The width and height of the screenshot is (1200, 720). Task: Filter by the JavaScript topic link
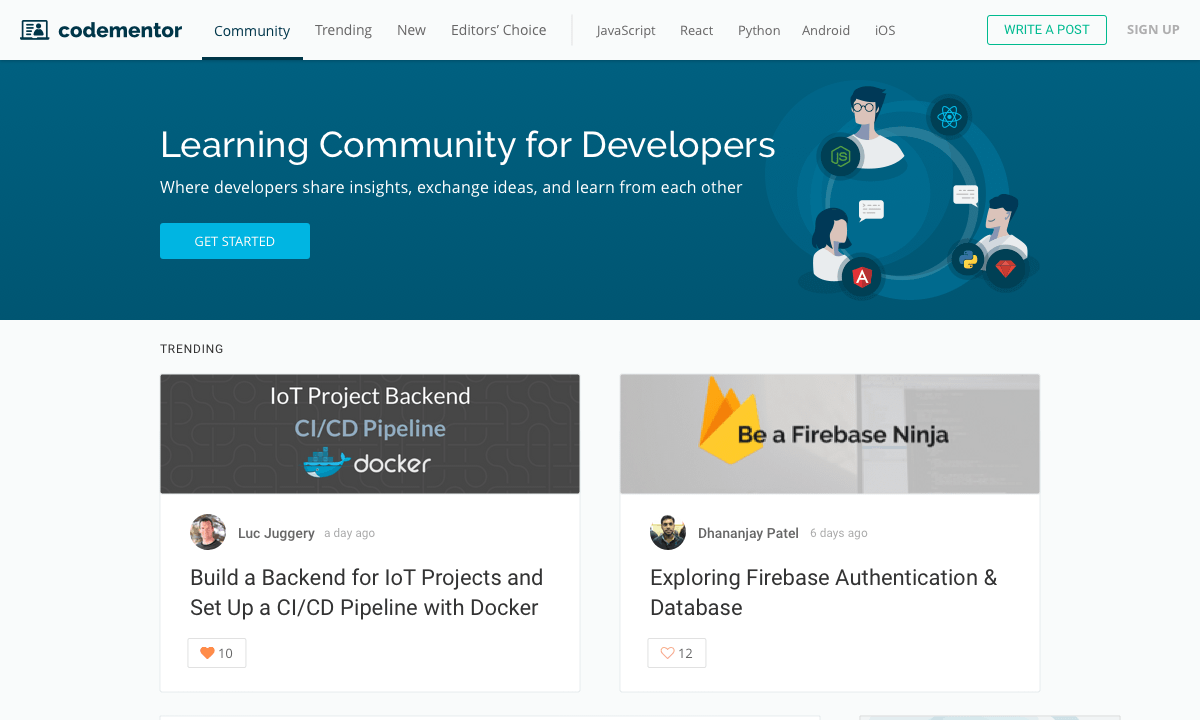(626, 30)
